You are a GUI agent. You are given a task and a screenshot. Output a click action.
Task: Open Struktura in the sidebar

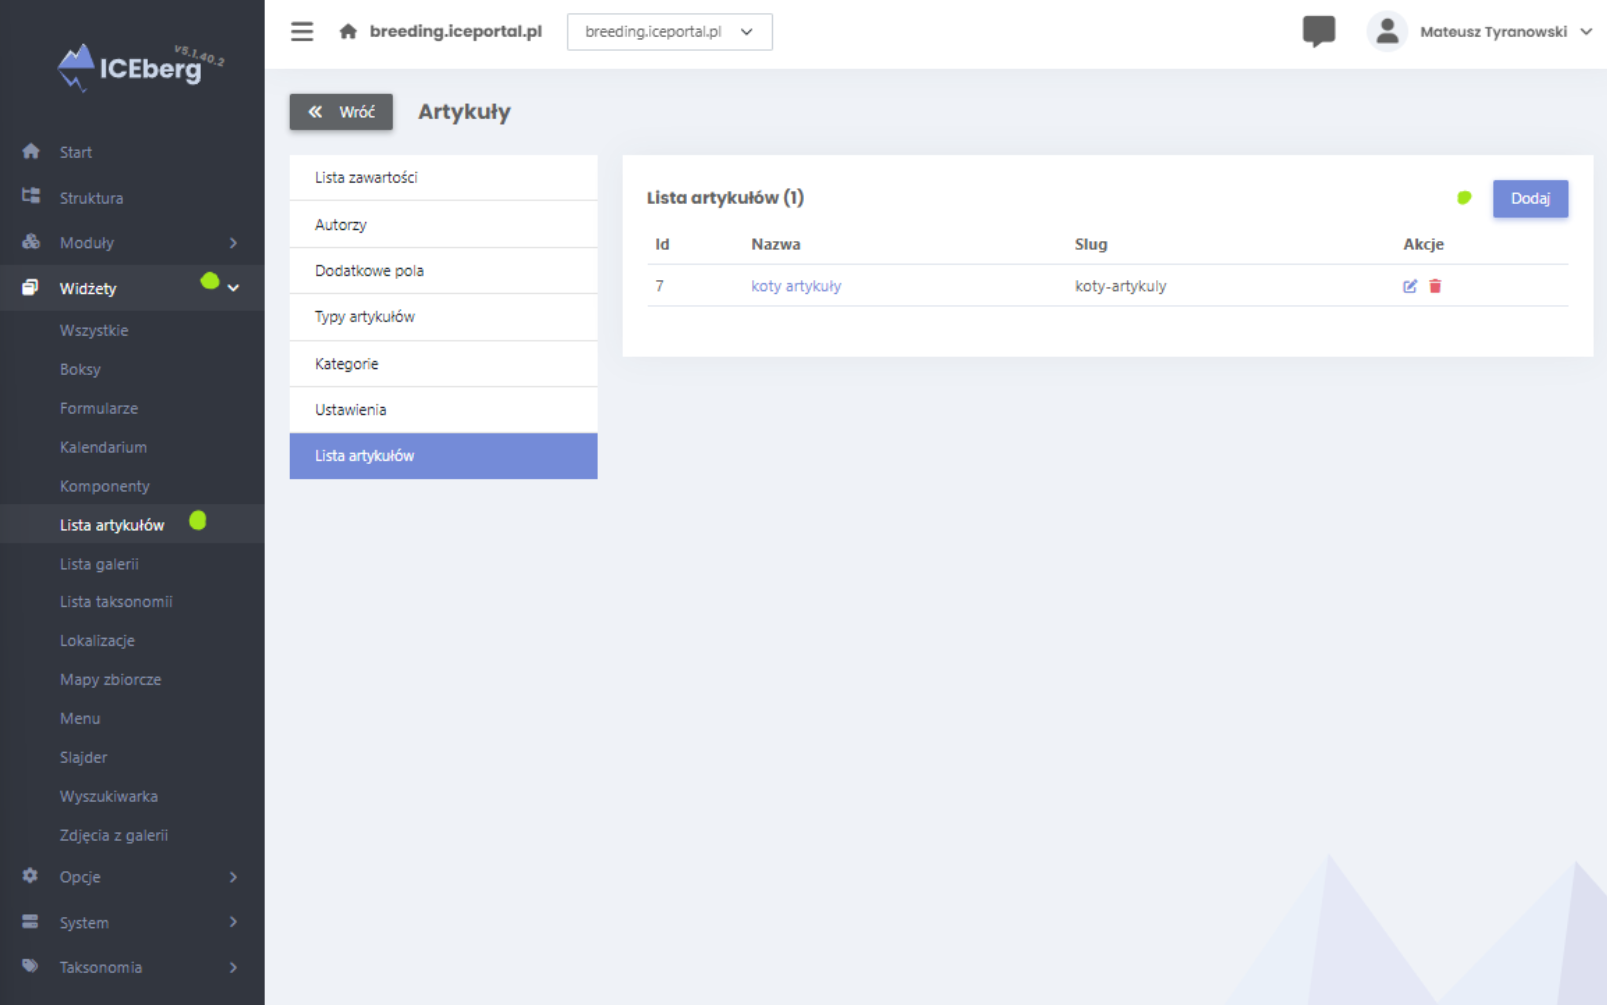point(91,198)
